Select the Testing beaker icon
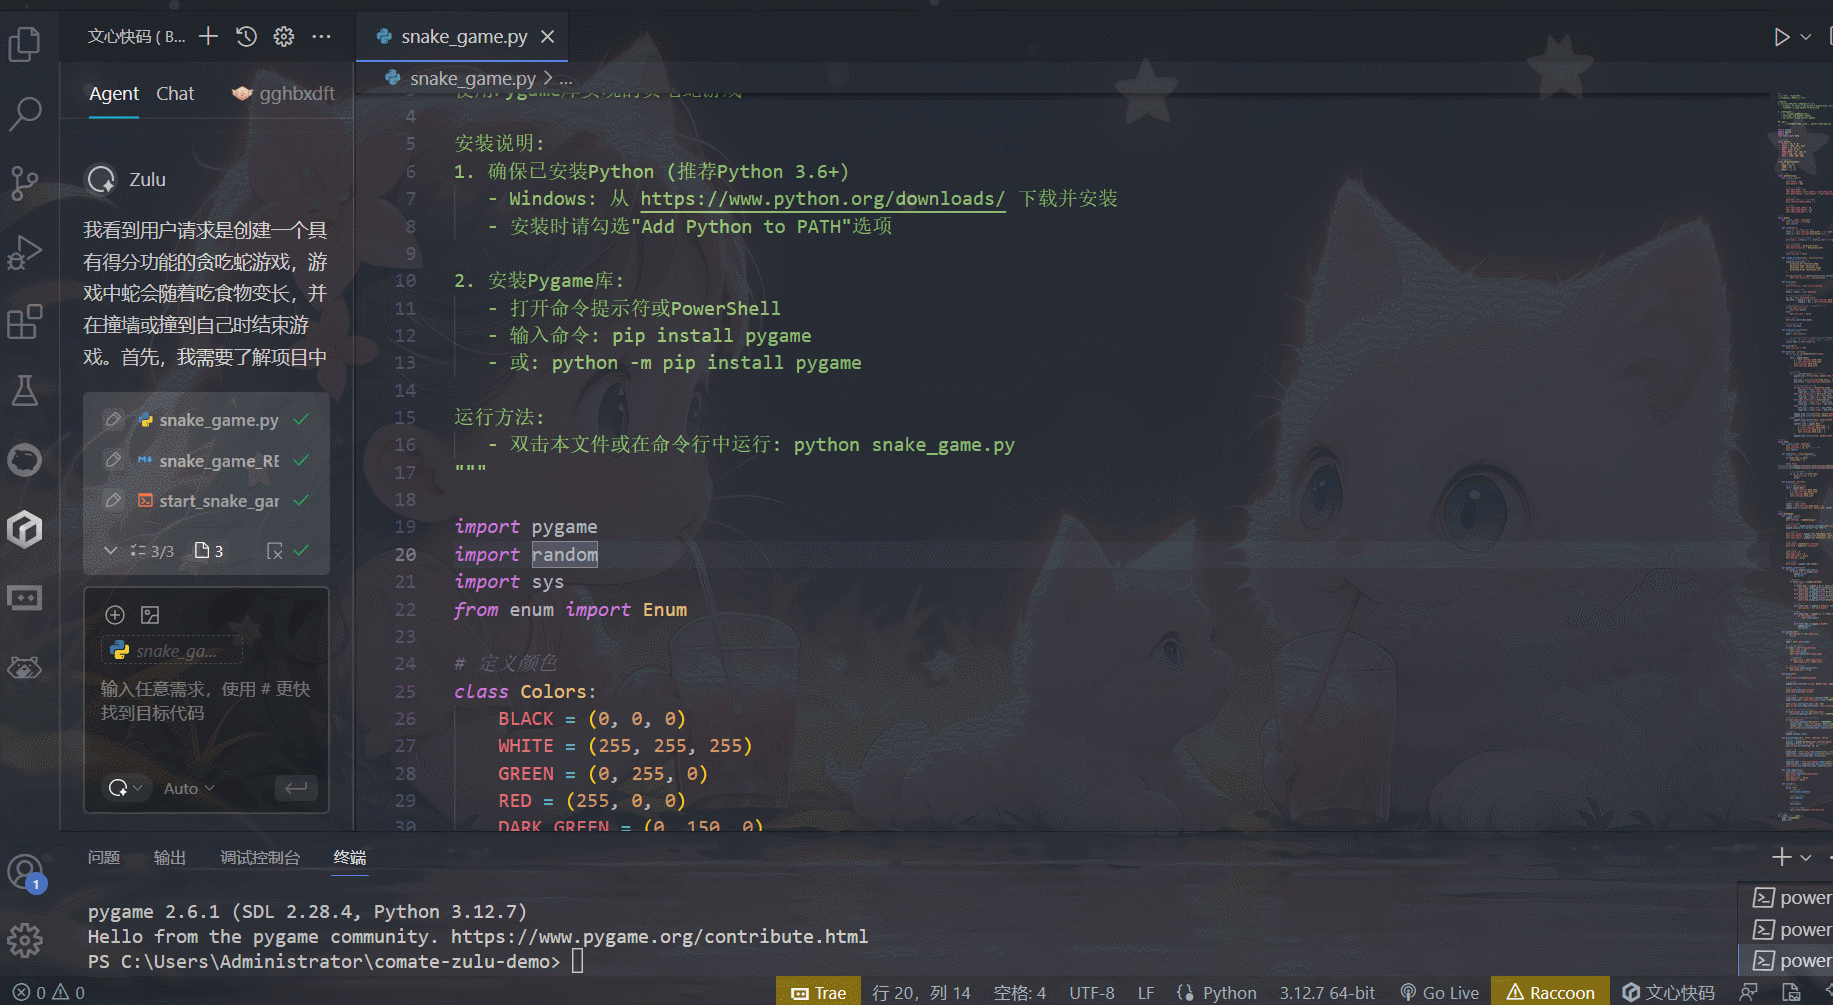This screenshot has width=1833, height=1005. point(25,391)
